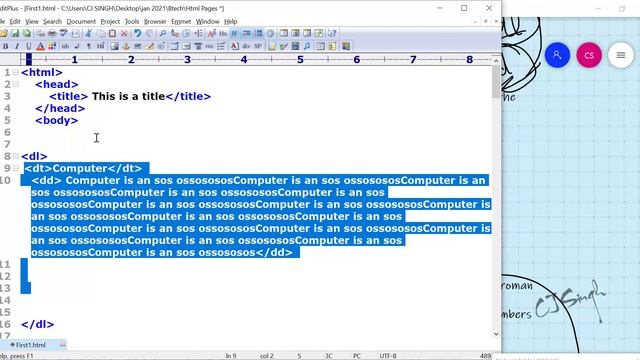Viewport: 640px width, 360px height.
Task: Click 'UTF-8' encoding in status bar
Action: pyautogui.click(x=388, y=356)
